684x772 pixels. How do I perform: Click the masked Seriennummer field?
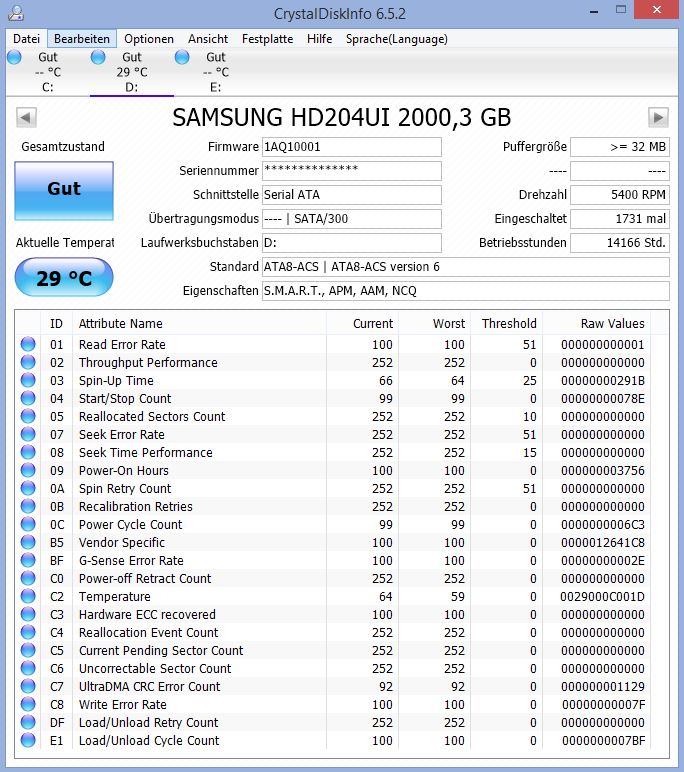[x=352, y=171]
